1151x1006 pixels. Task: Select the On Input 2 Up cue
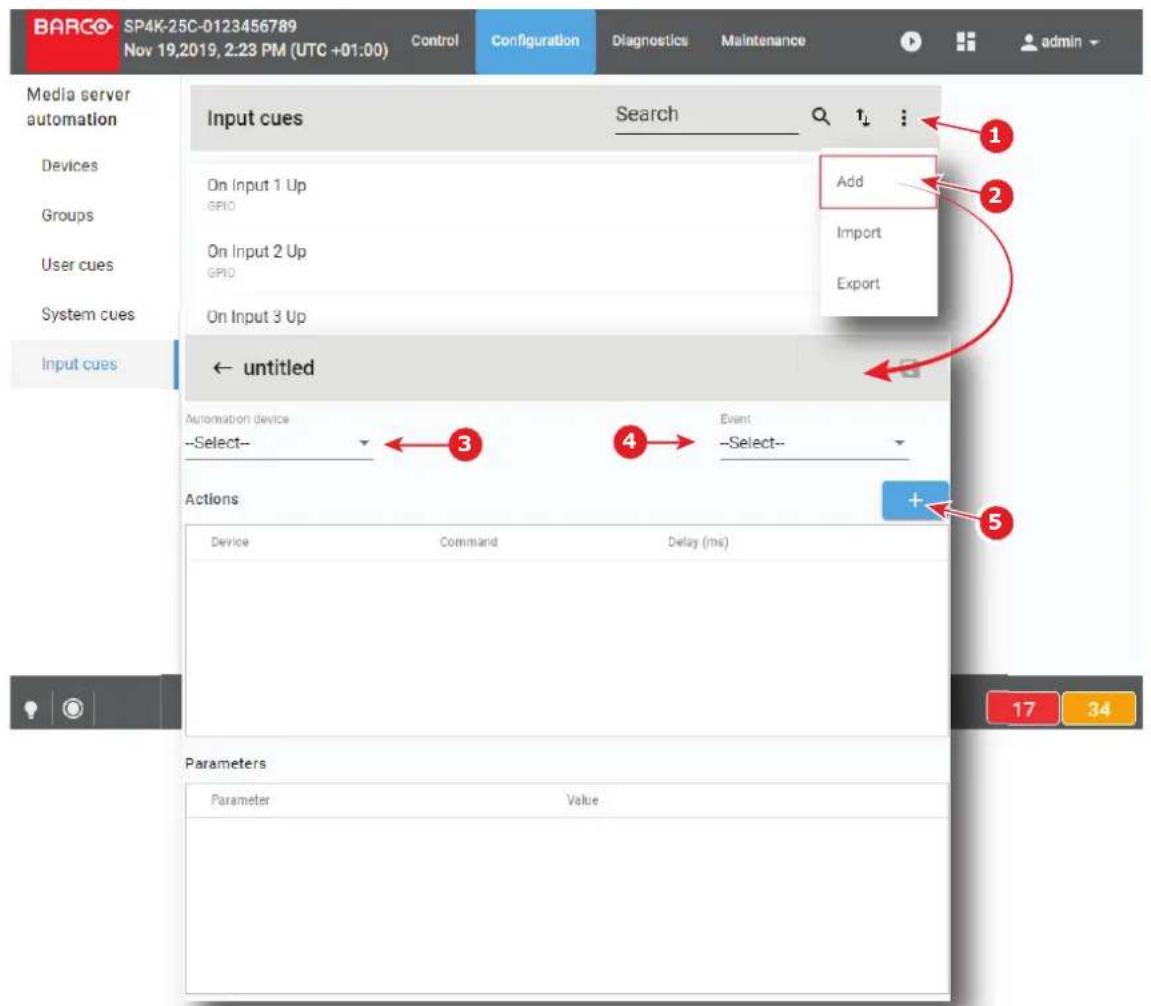click(x=256, y=252)
